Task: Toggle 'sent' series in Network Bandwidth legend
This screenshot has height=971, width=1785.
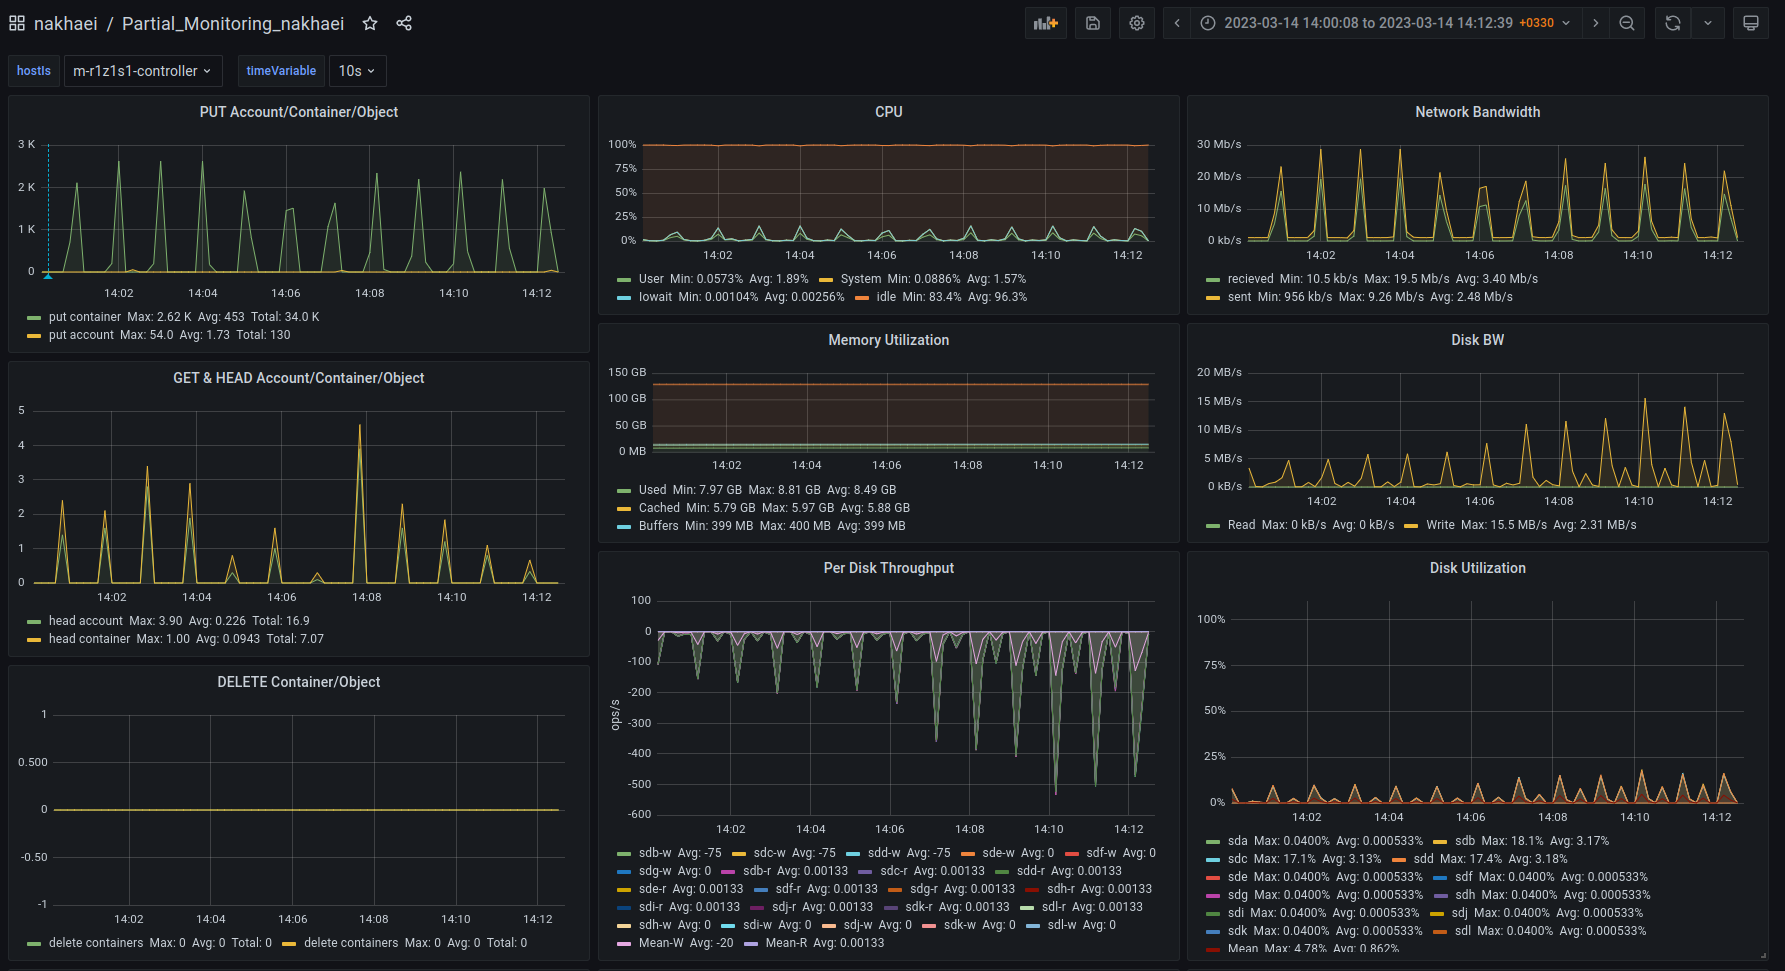Action: point(1239,297)
